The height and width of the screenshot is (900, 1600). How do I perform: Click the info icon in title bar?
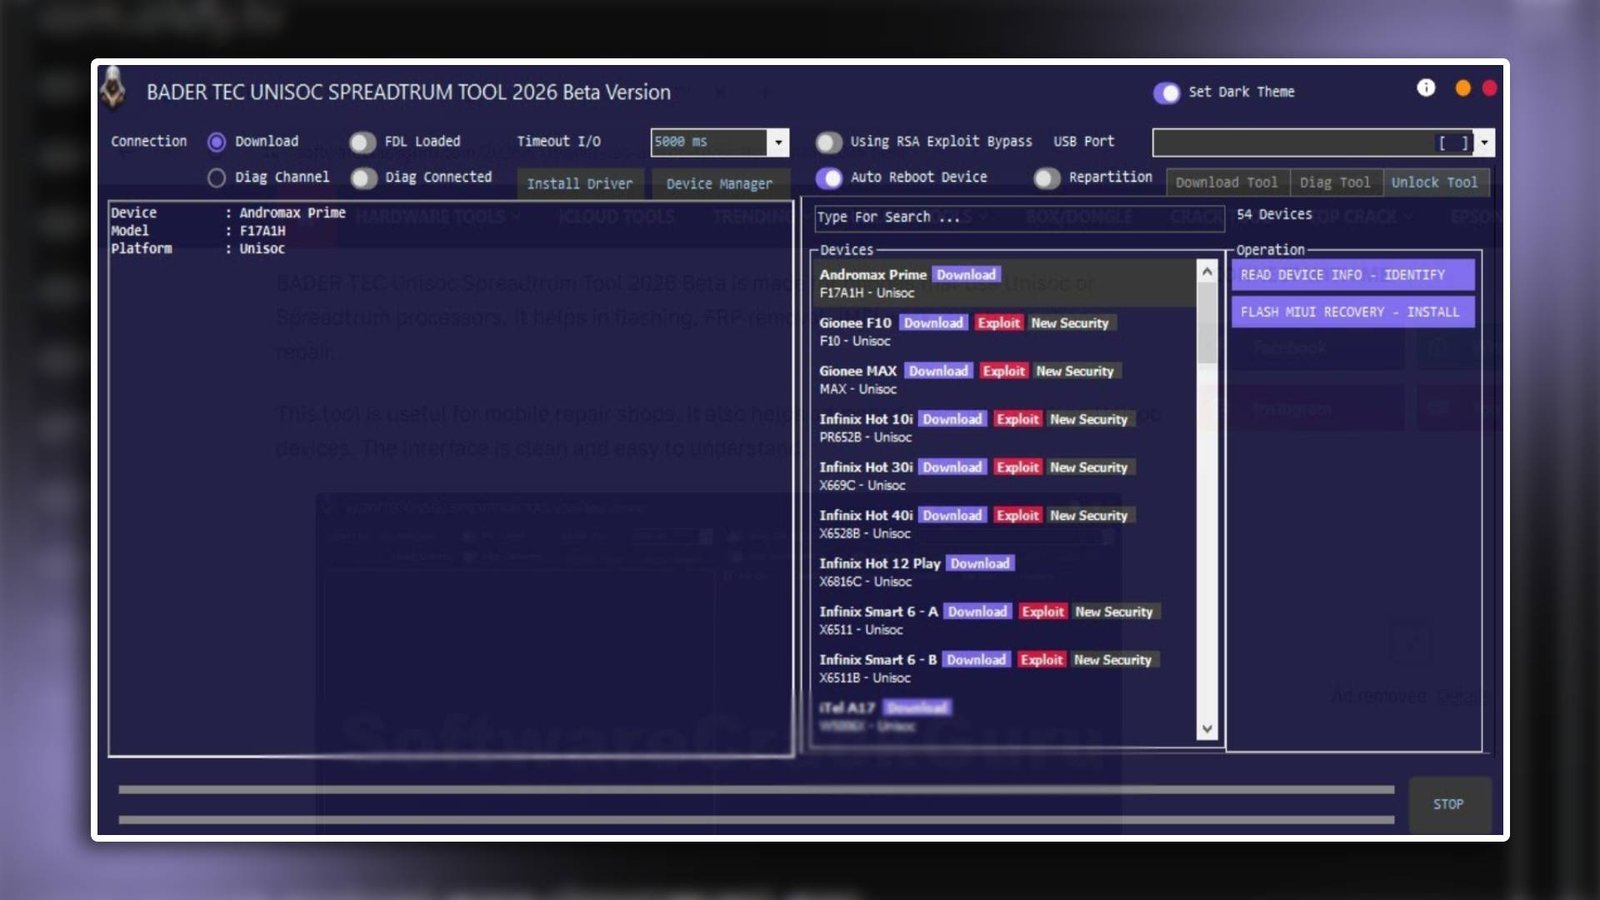(x=1426, y=88)
